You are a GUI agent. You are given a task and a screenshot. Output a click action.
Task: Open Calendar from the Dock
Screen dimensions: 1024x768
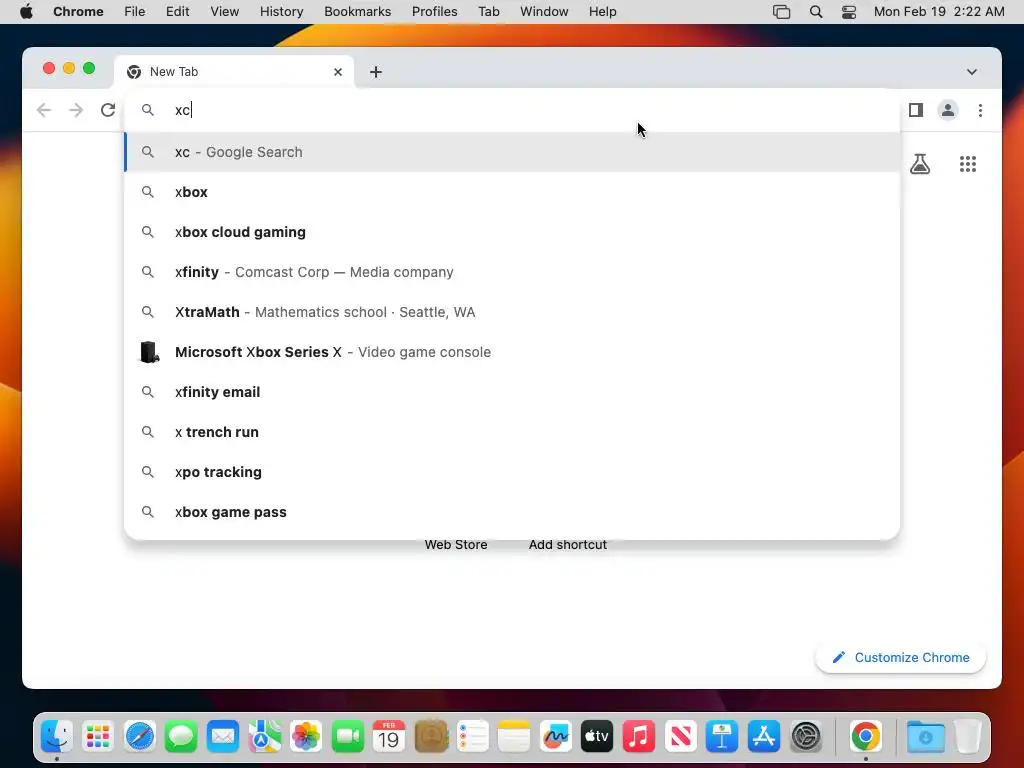click(389, 737)
